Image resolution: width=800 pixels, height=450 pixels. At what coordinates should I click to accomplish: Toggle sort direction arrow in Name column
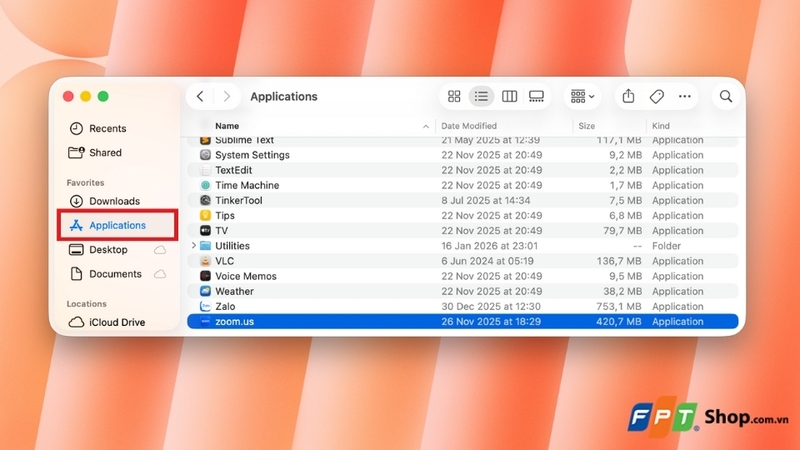(426, 127)
